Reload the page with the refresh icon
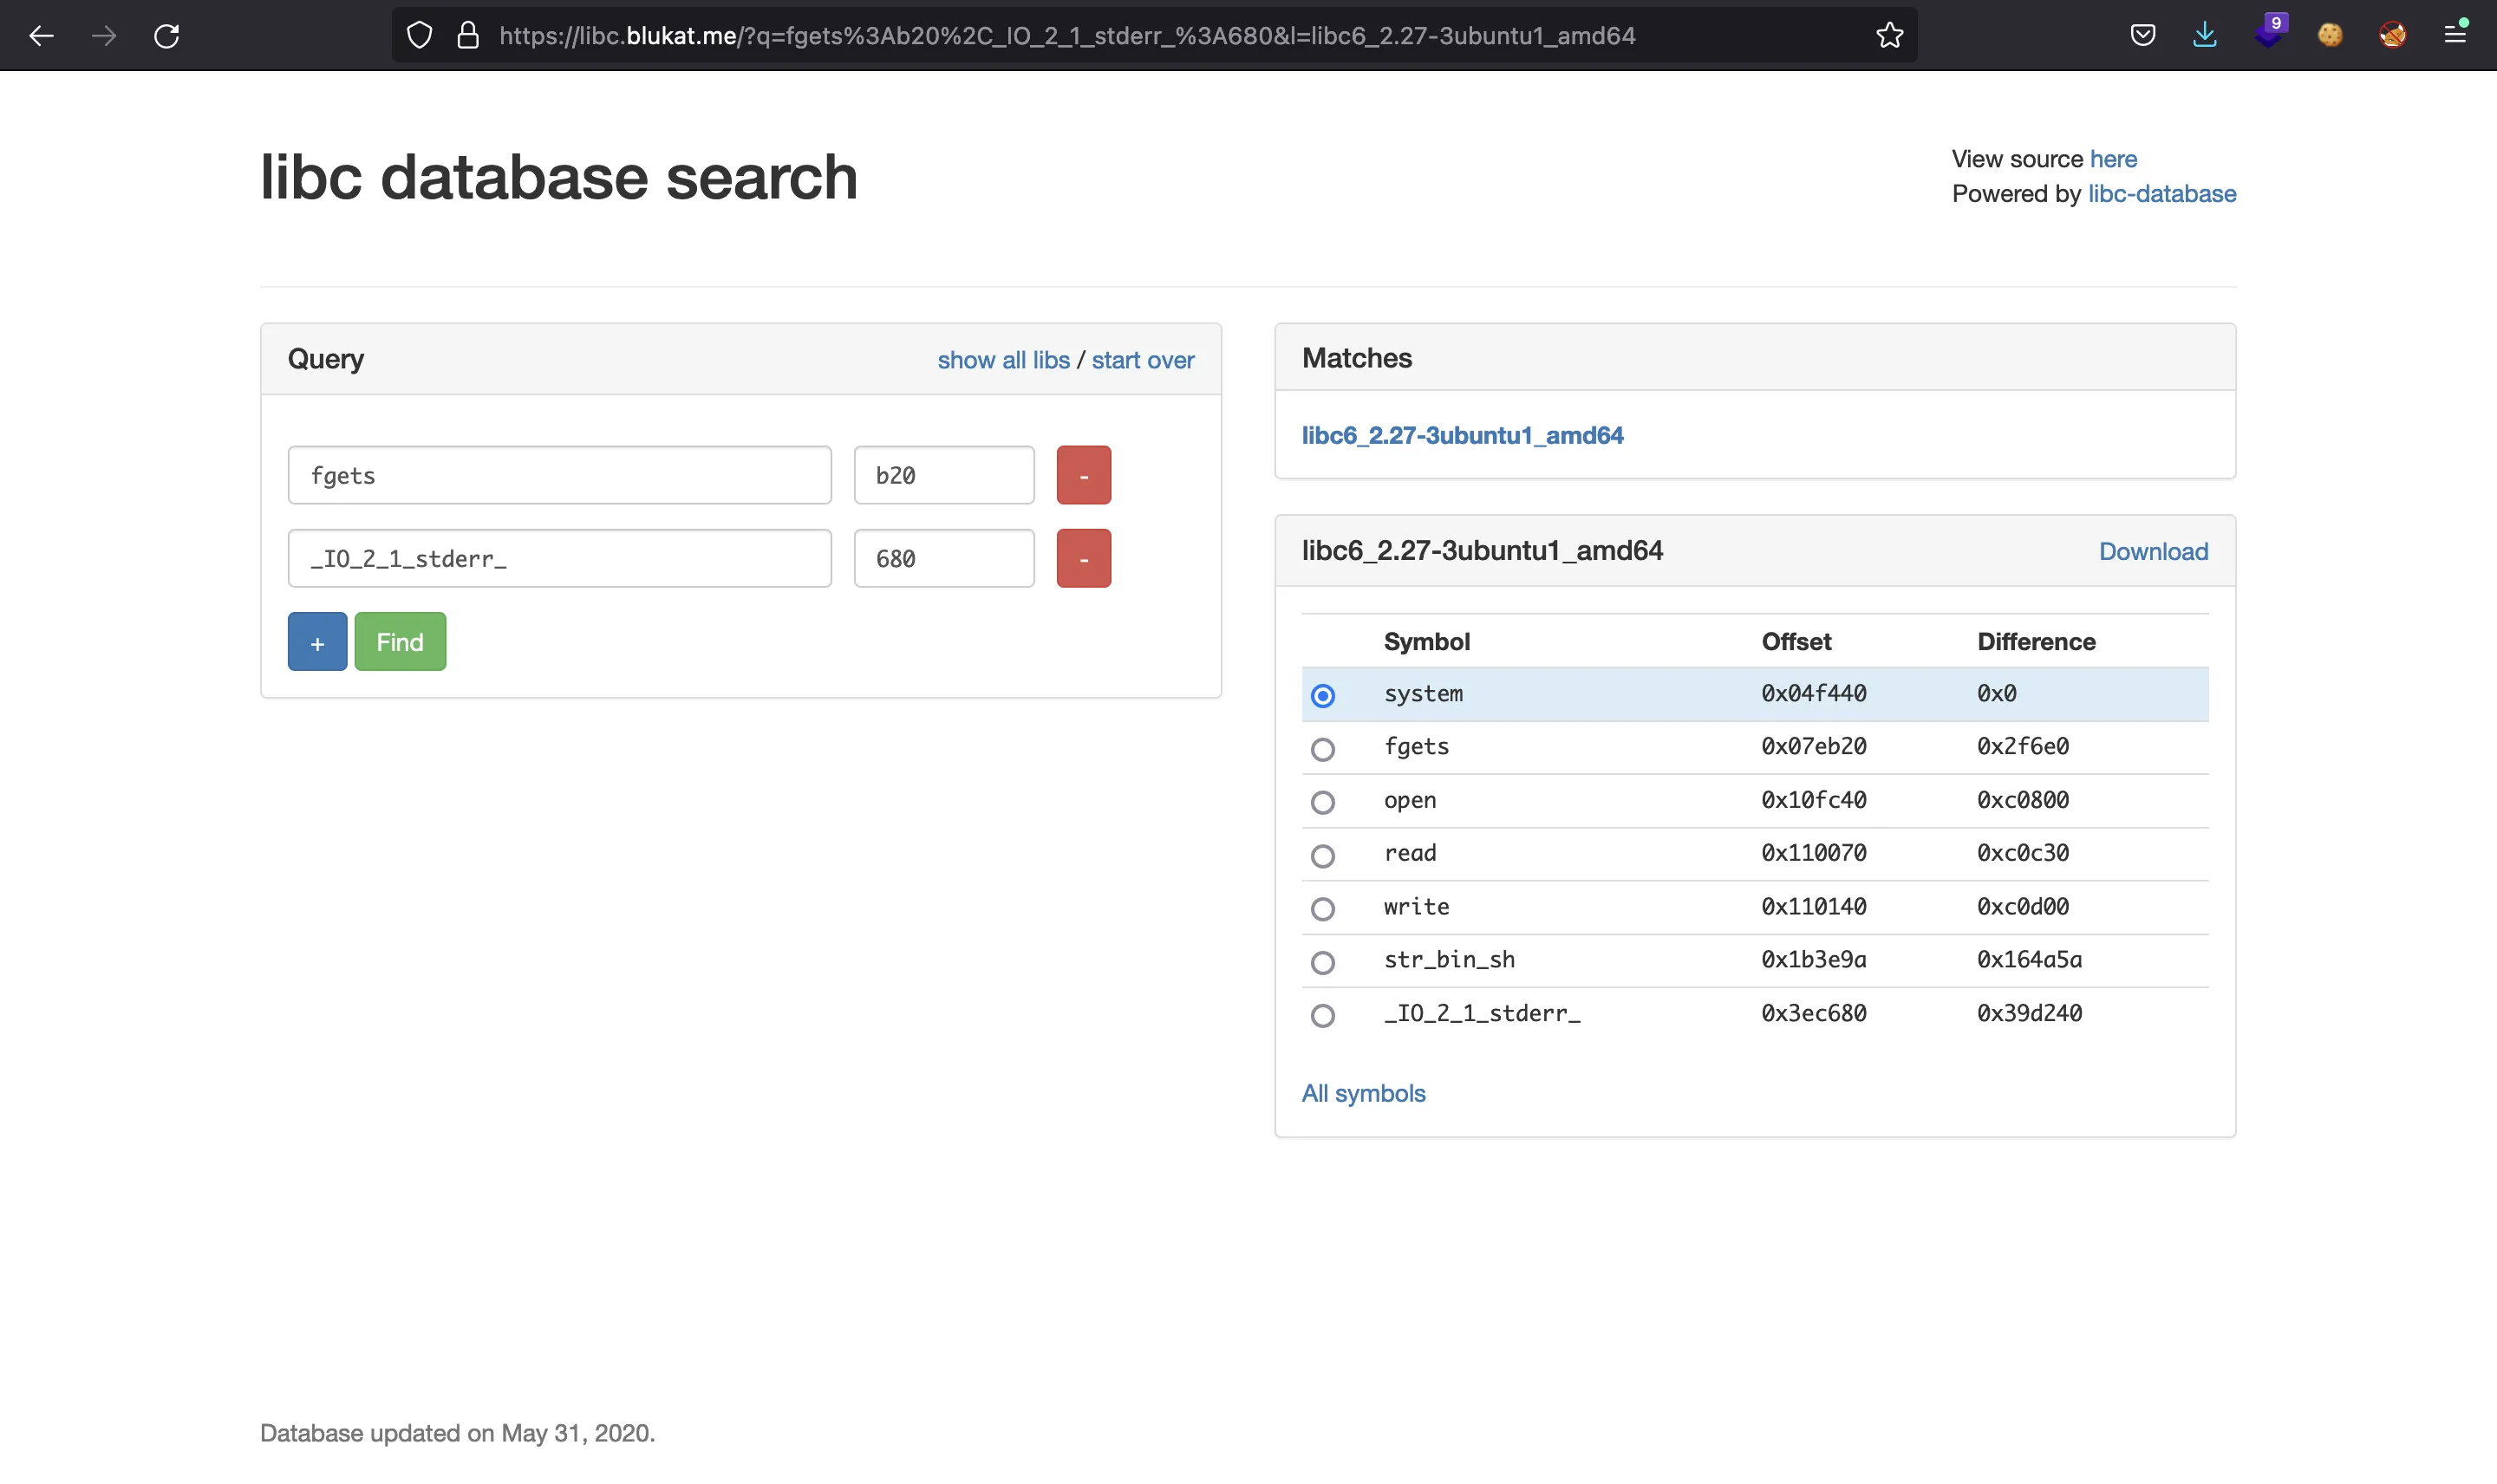 [x=167, y=36]
